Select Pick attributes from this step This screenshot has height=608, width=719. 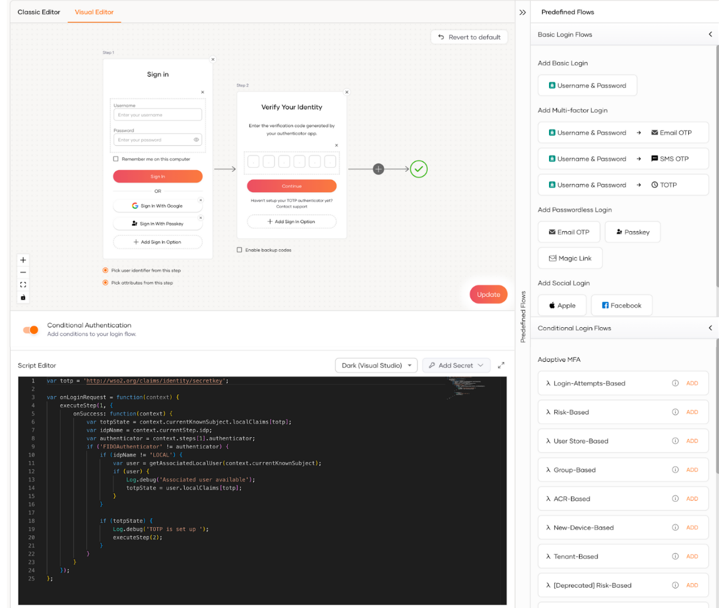pyautogui.click(x=105, y=283)
